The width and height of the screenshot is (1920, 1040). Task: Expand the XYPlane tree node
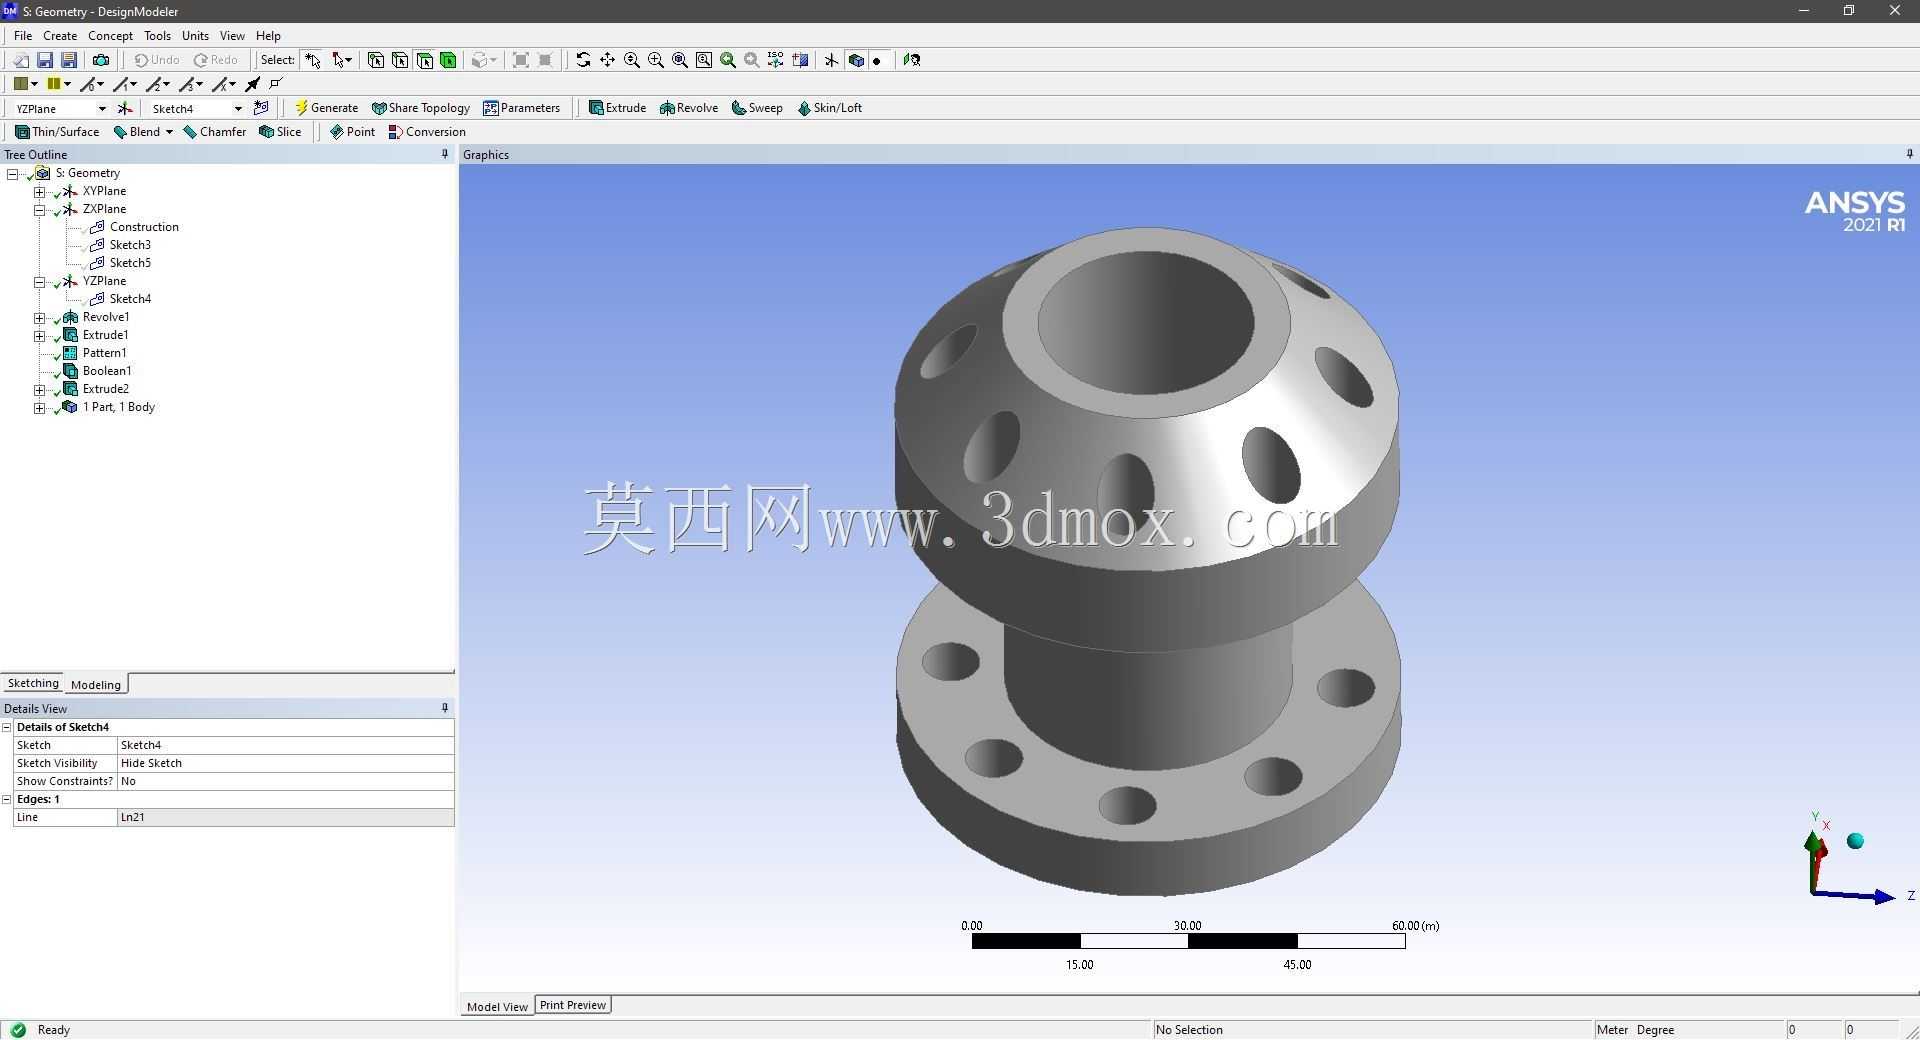tap(39, 191)
